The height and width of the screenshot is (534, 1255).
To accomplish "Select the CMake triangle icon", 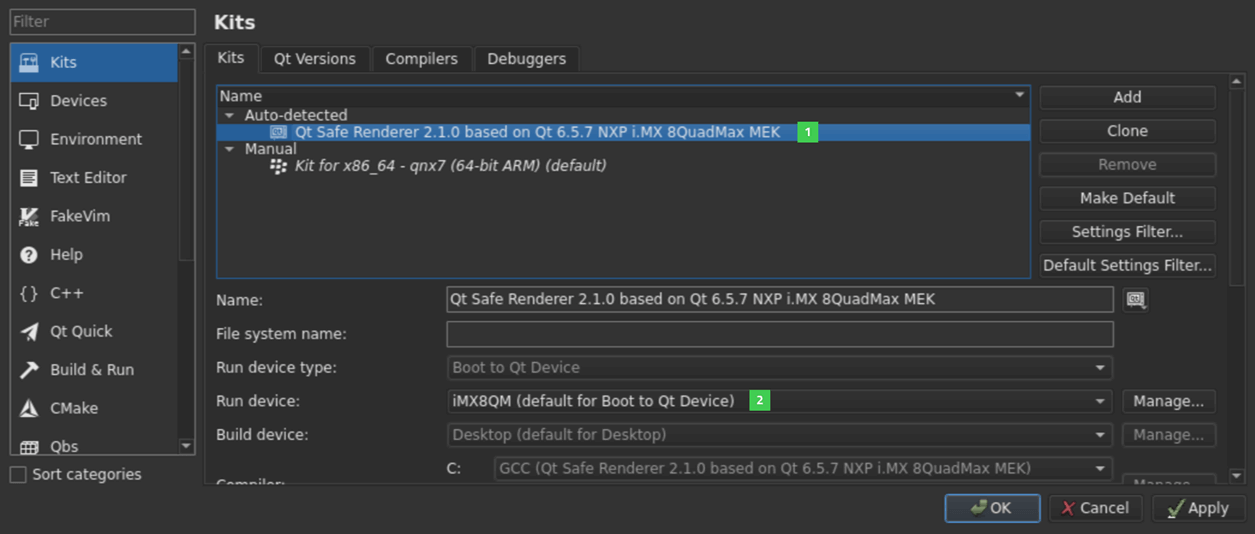I will [x=29, y=408].
